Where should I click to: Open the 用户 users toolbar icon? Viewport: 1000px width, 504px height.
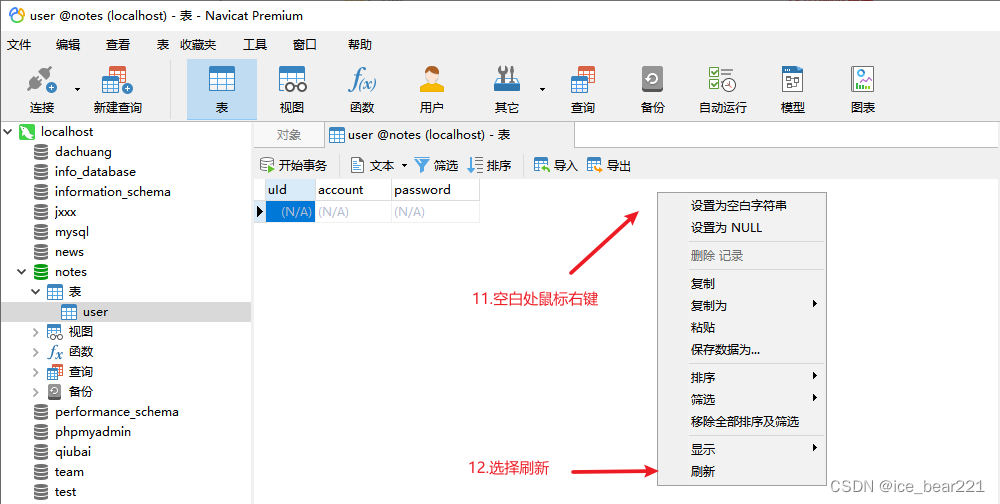[x=432, y=80]
